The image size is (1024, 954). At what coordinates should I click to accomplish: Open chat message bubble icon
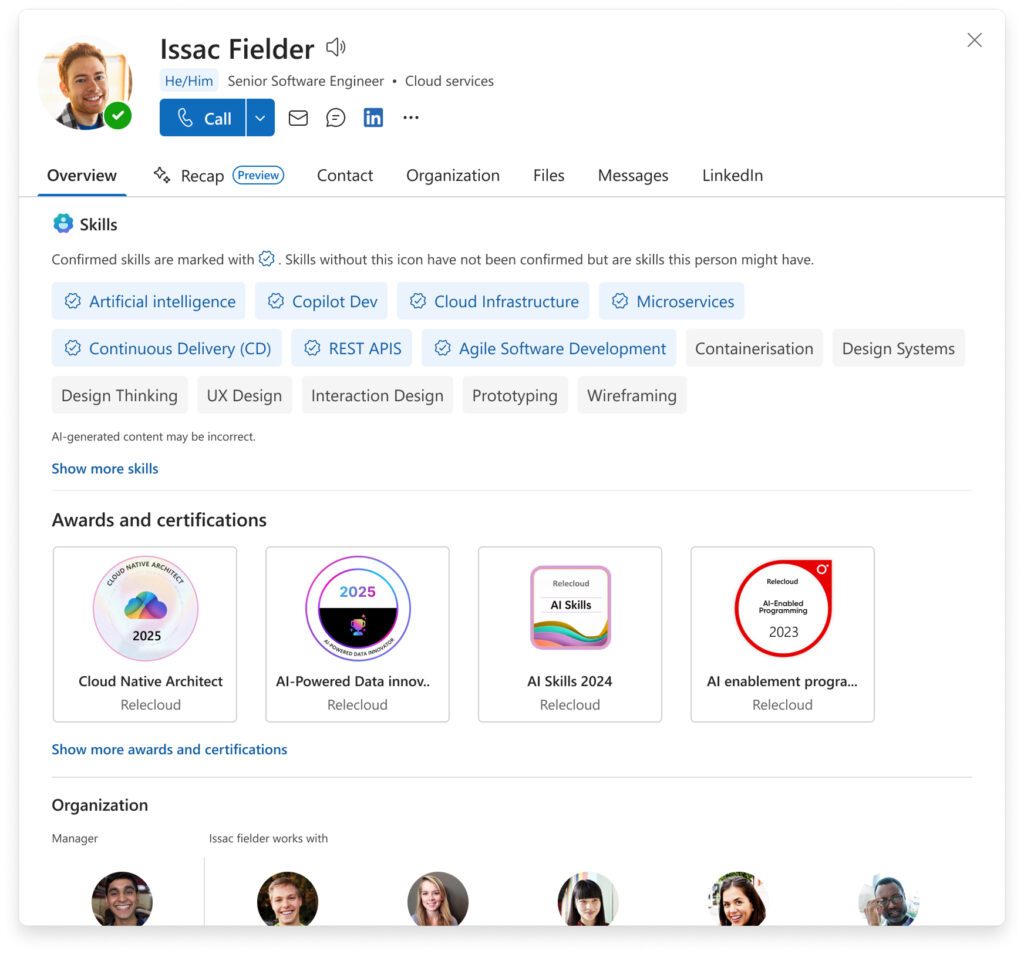336,118
